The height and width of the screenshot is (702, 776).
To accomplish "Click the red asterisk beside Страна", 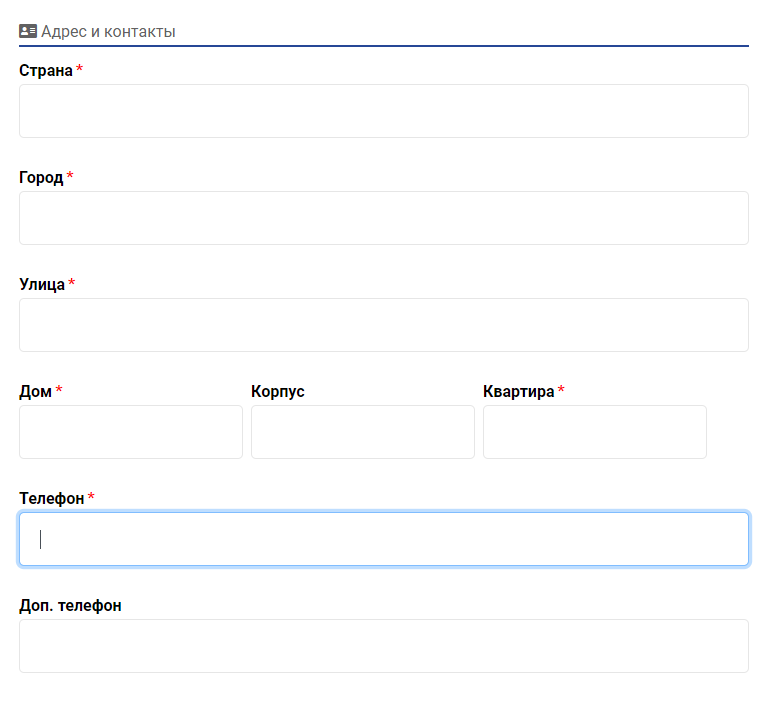I will coord(80,70).
